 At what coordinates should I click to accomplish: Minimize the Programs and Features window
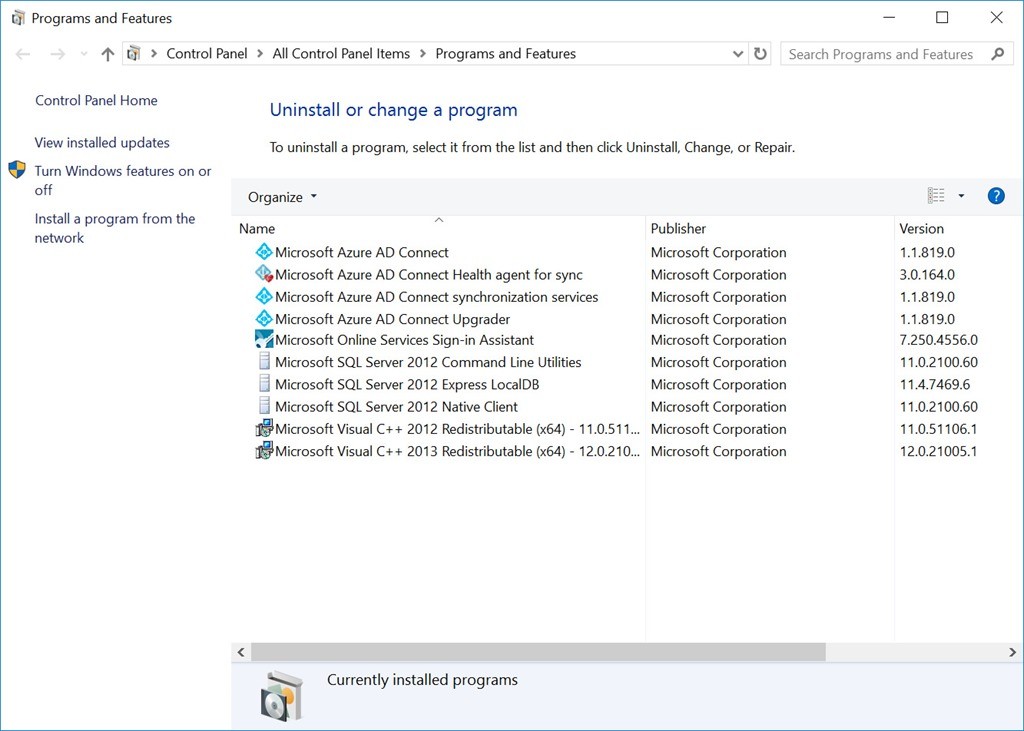(888, 18)
